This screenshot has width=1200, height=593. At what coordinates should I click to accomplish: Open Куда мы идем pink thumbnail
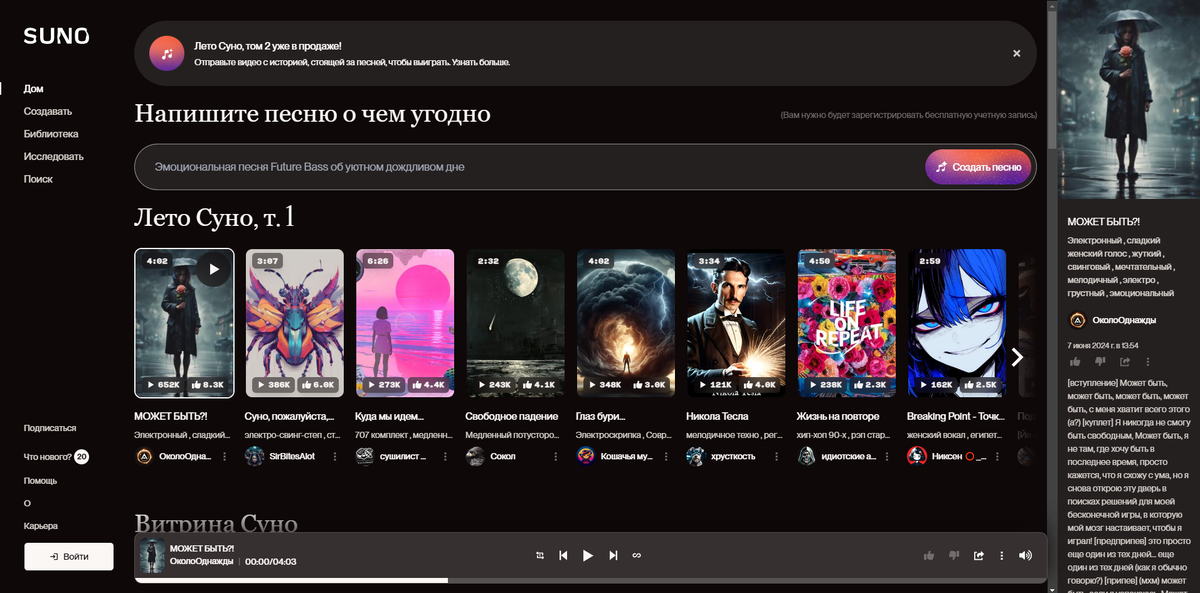[x=405, y=323]
